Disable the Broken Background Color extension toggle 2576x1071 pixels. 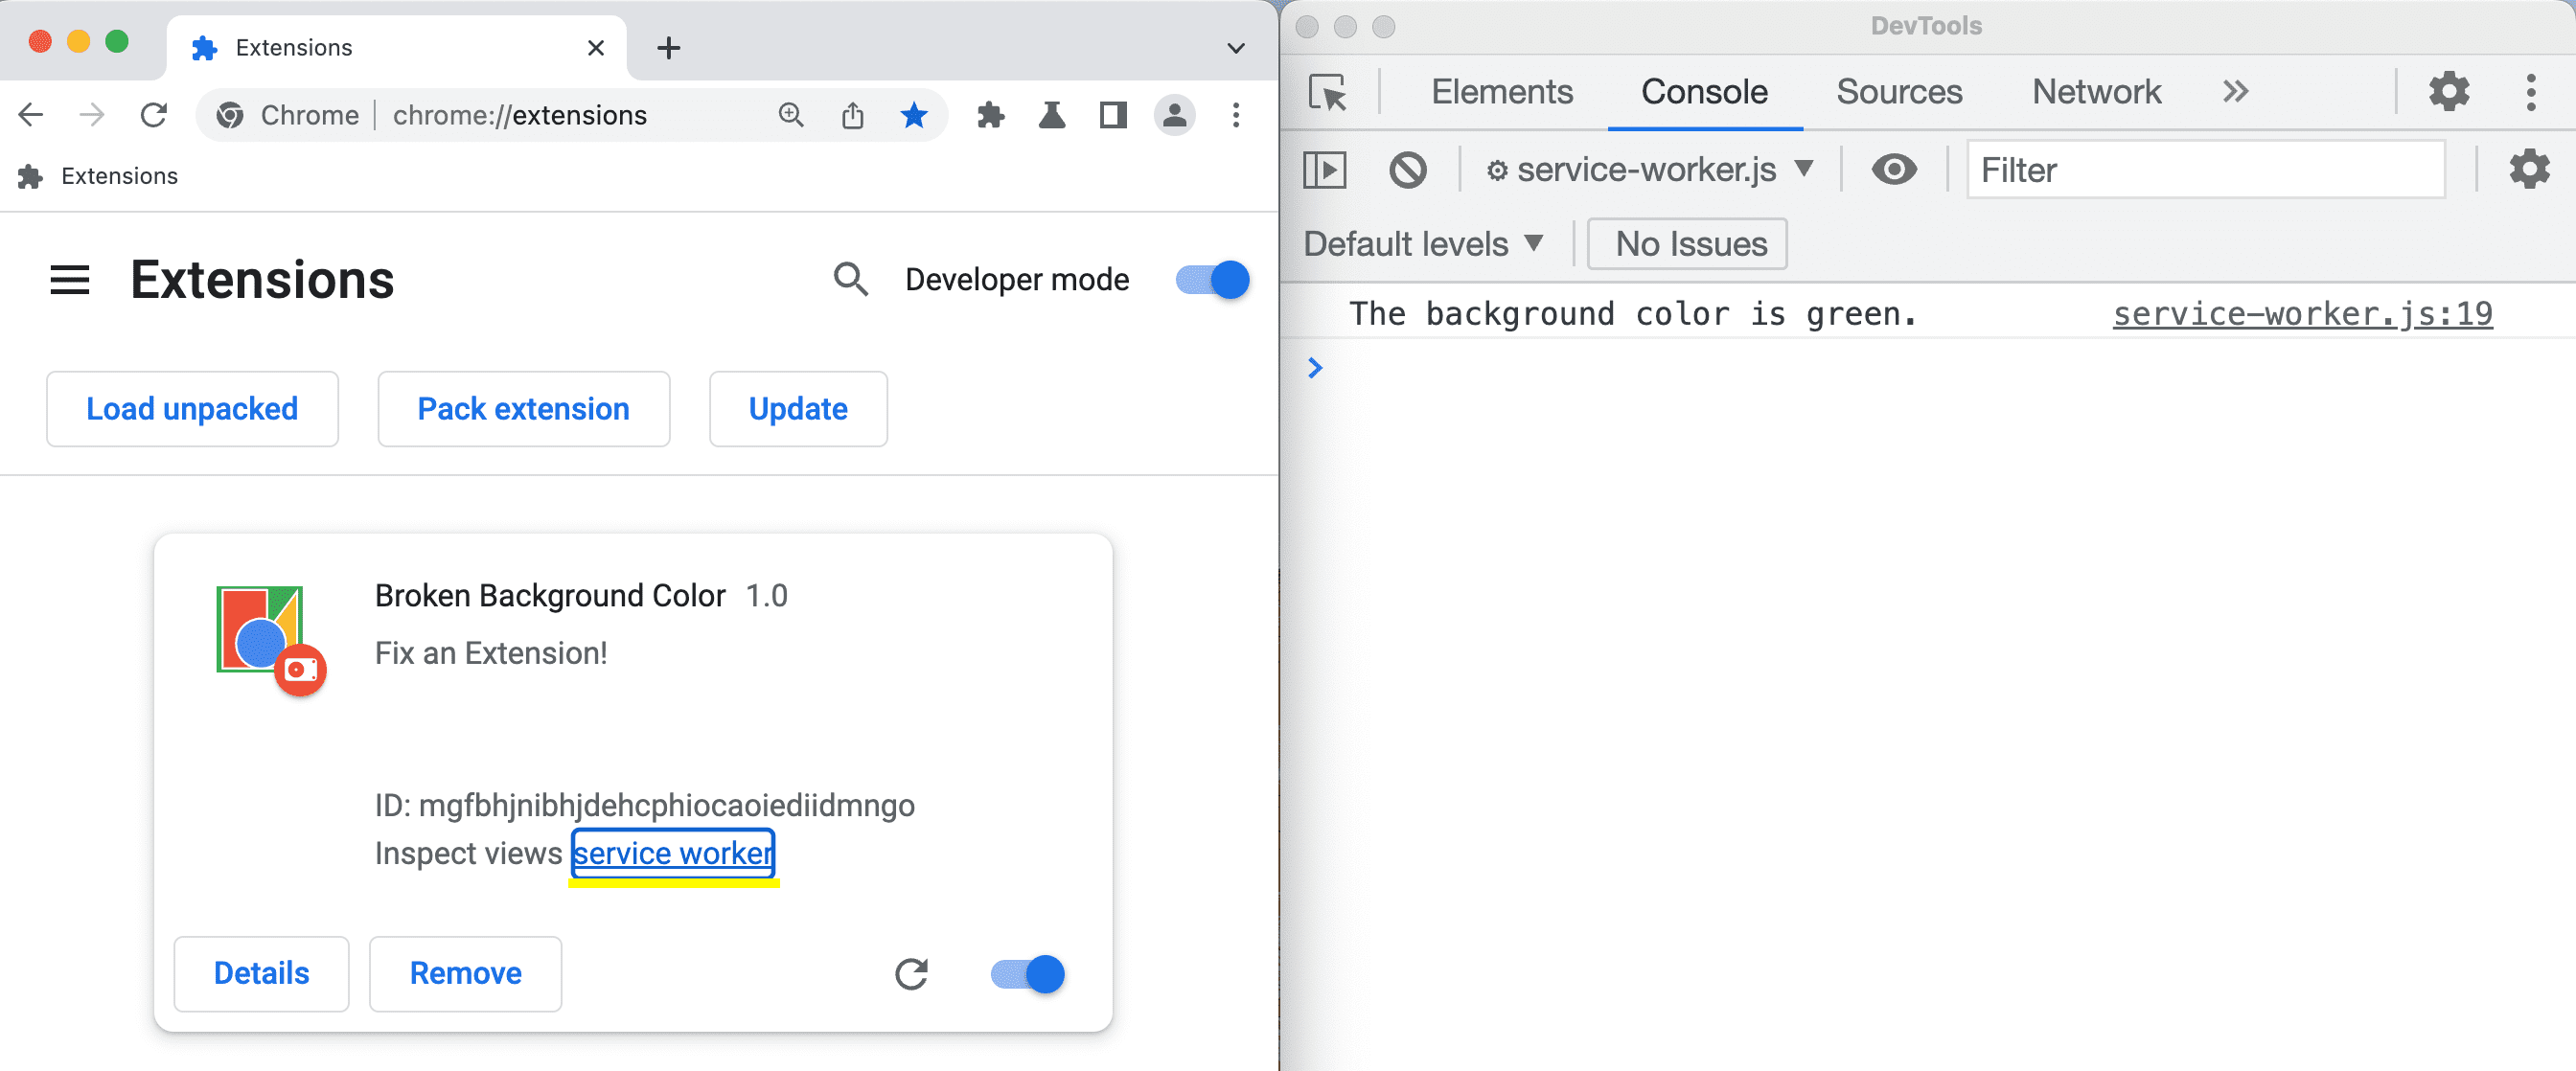1026,972
